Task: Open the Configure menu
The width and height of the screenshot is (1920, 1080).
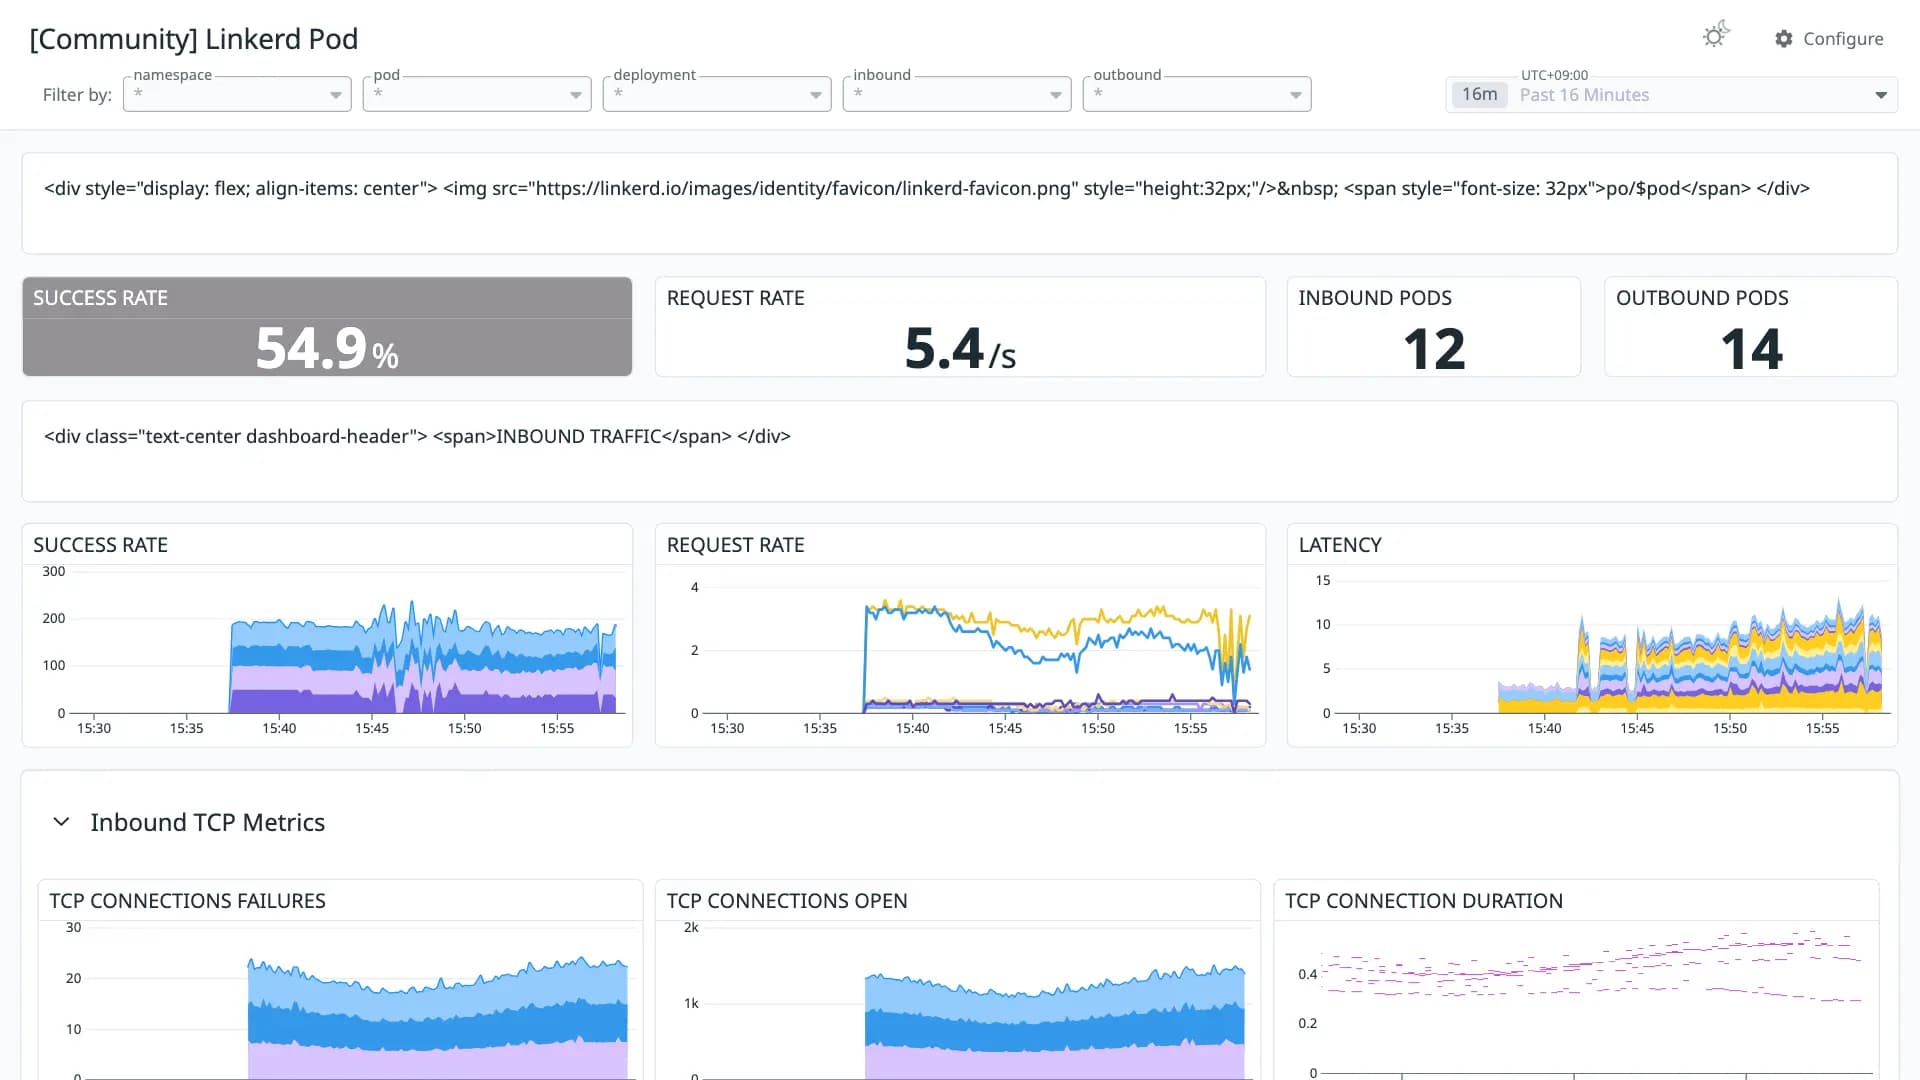Action: click(1829, 39)
